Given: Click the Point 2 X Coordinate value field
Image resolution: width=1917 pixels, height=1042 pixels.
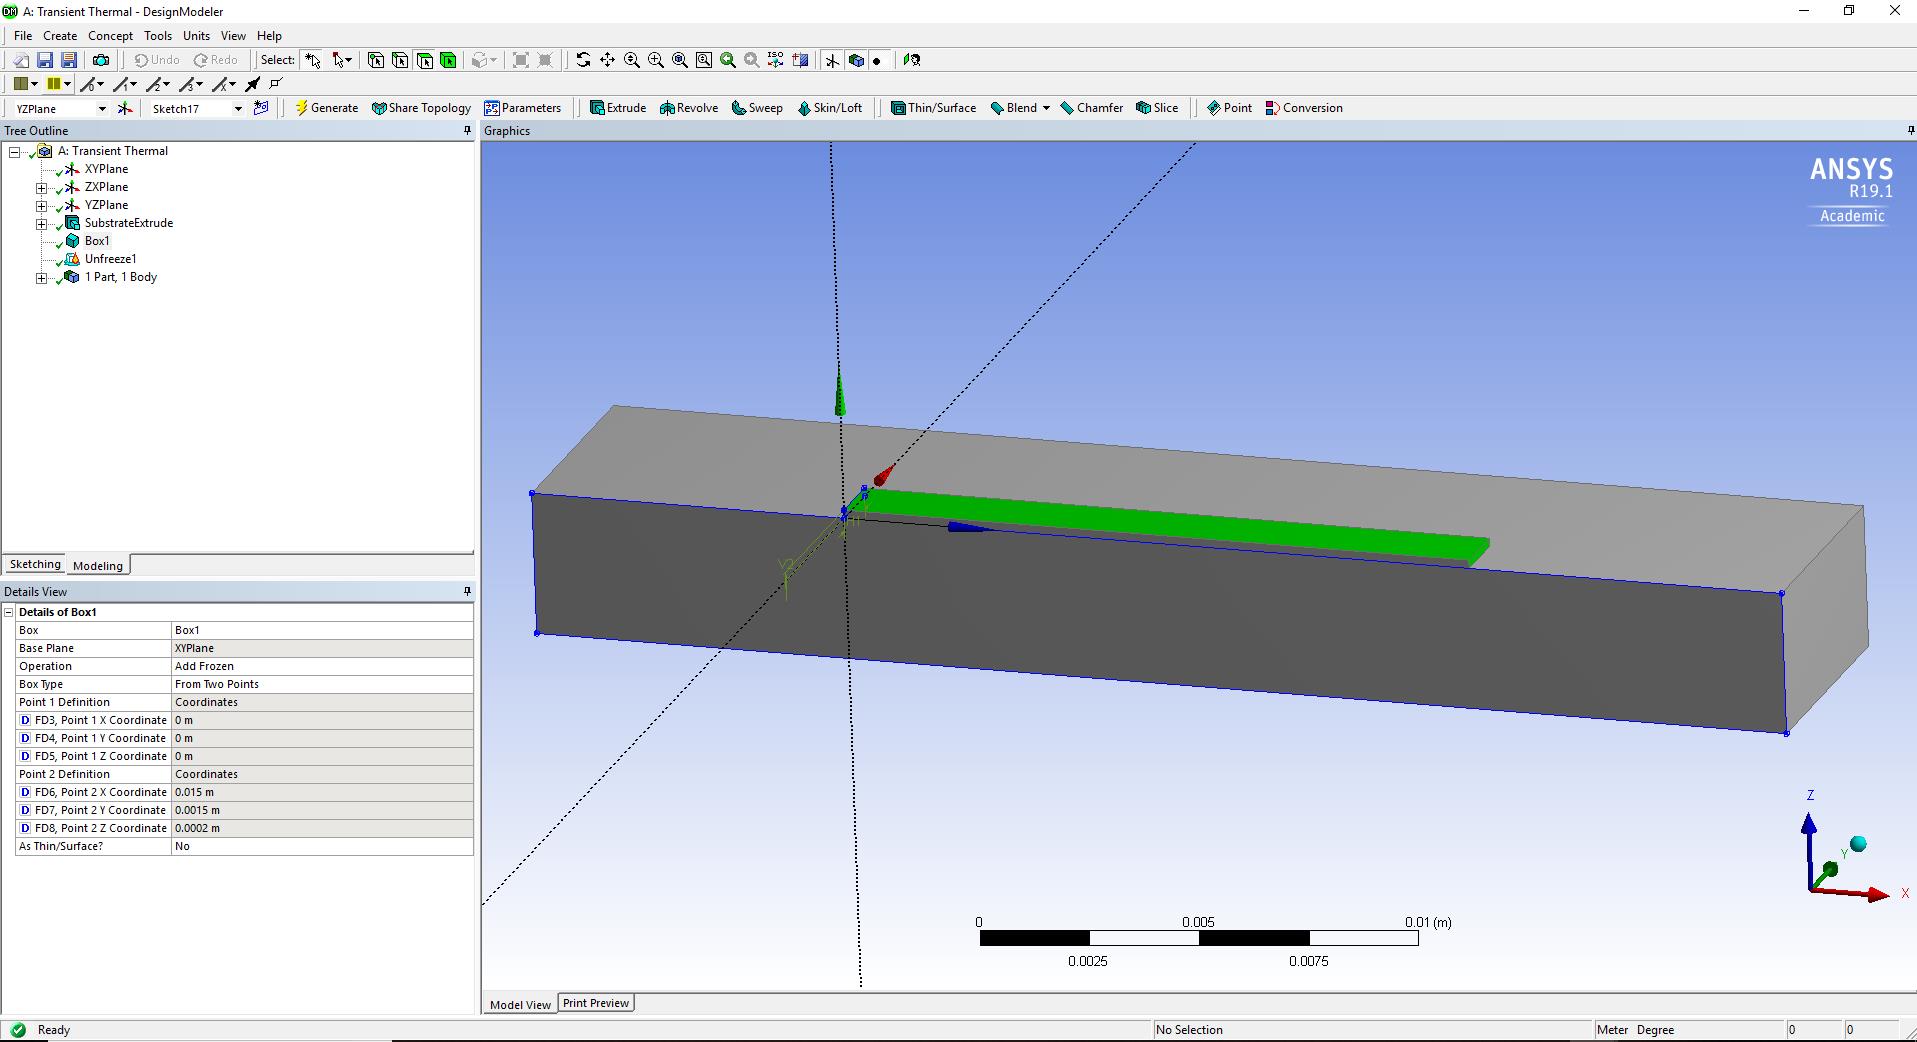Looking at the screenshot, I should tap(320, 792).
